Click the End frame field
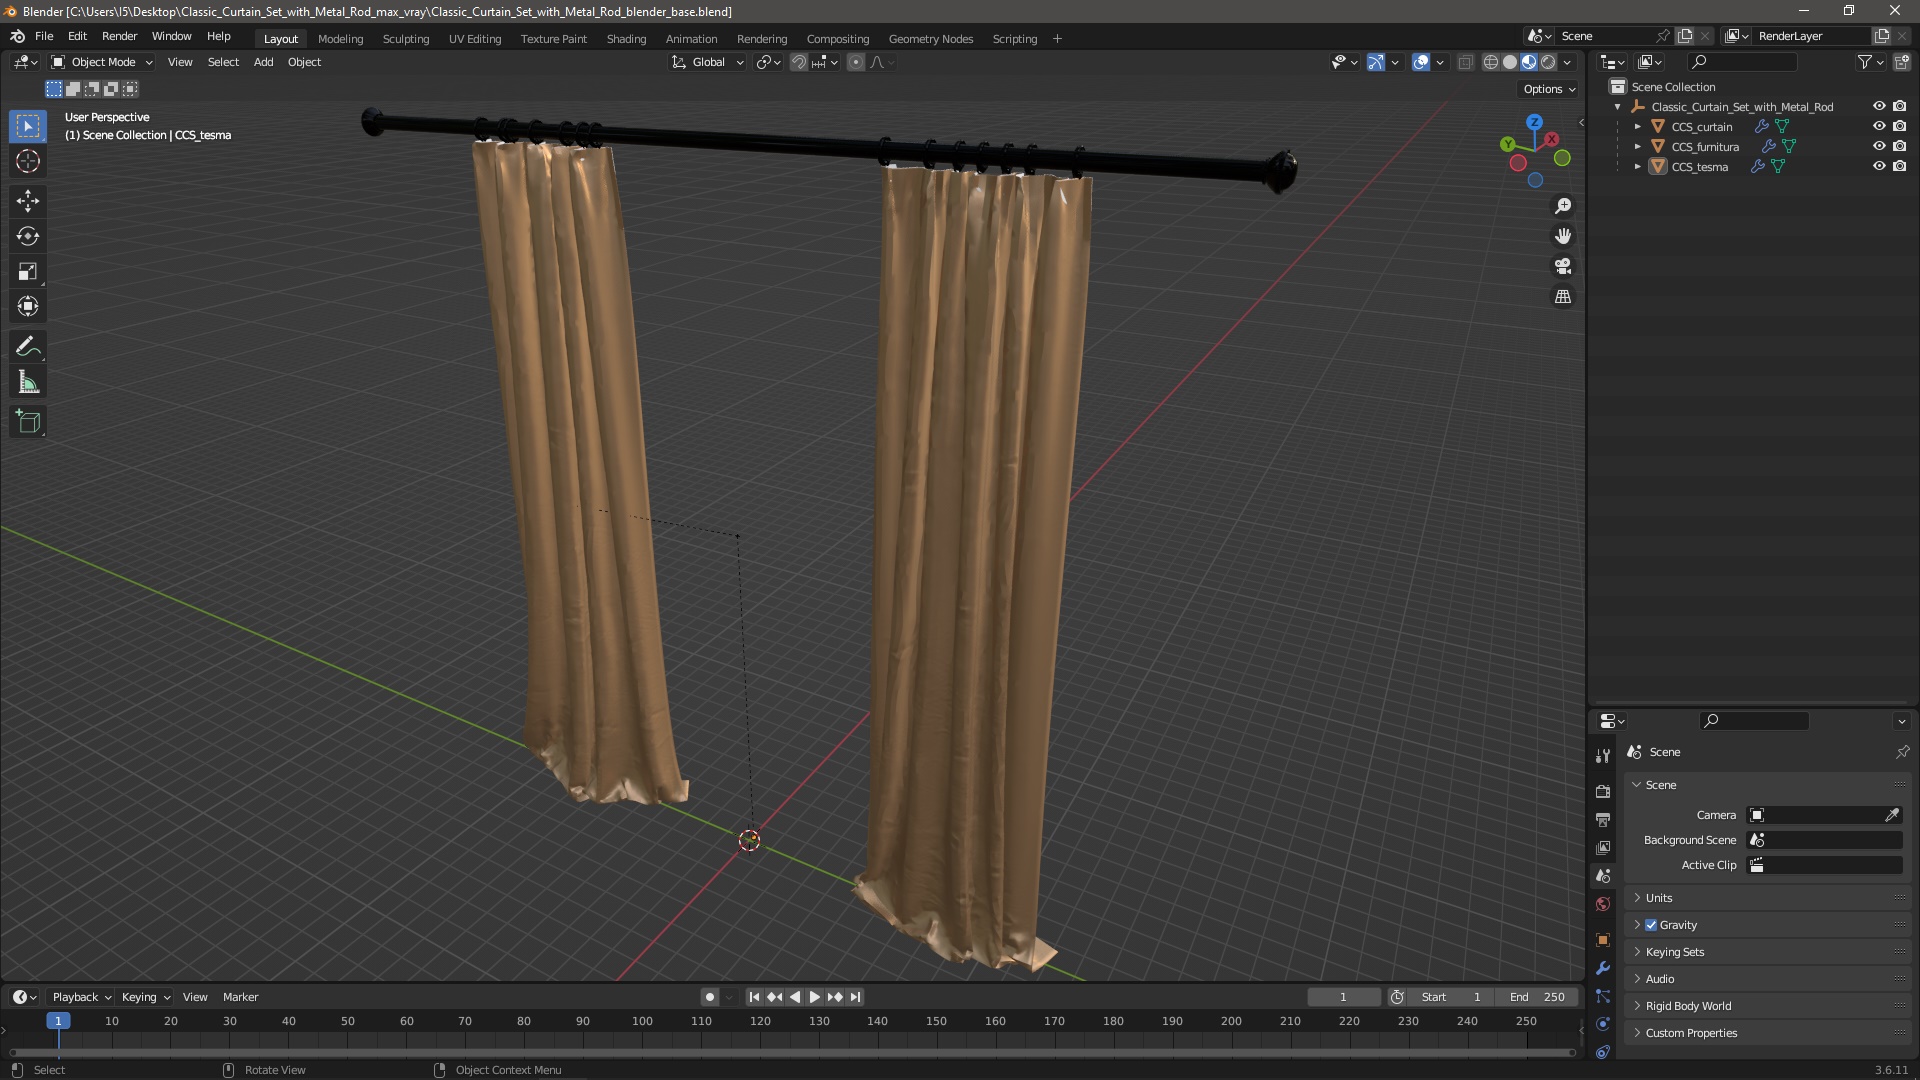1920x1080 pixels. point(1537,997)
